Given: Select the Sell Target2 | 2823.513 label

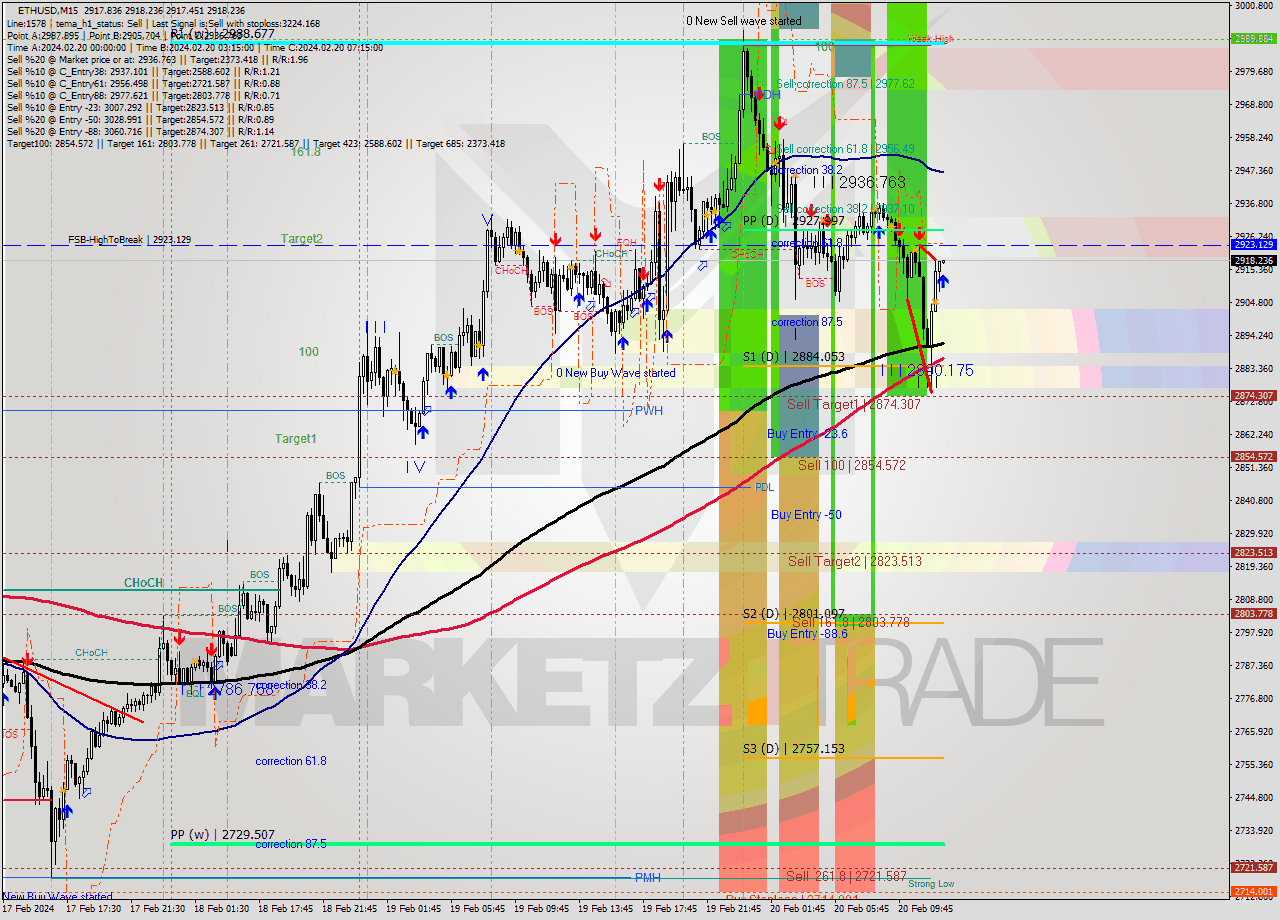Looking at the screenshot, I should [854, 562].
